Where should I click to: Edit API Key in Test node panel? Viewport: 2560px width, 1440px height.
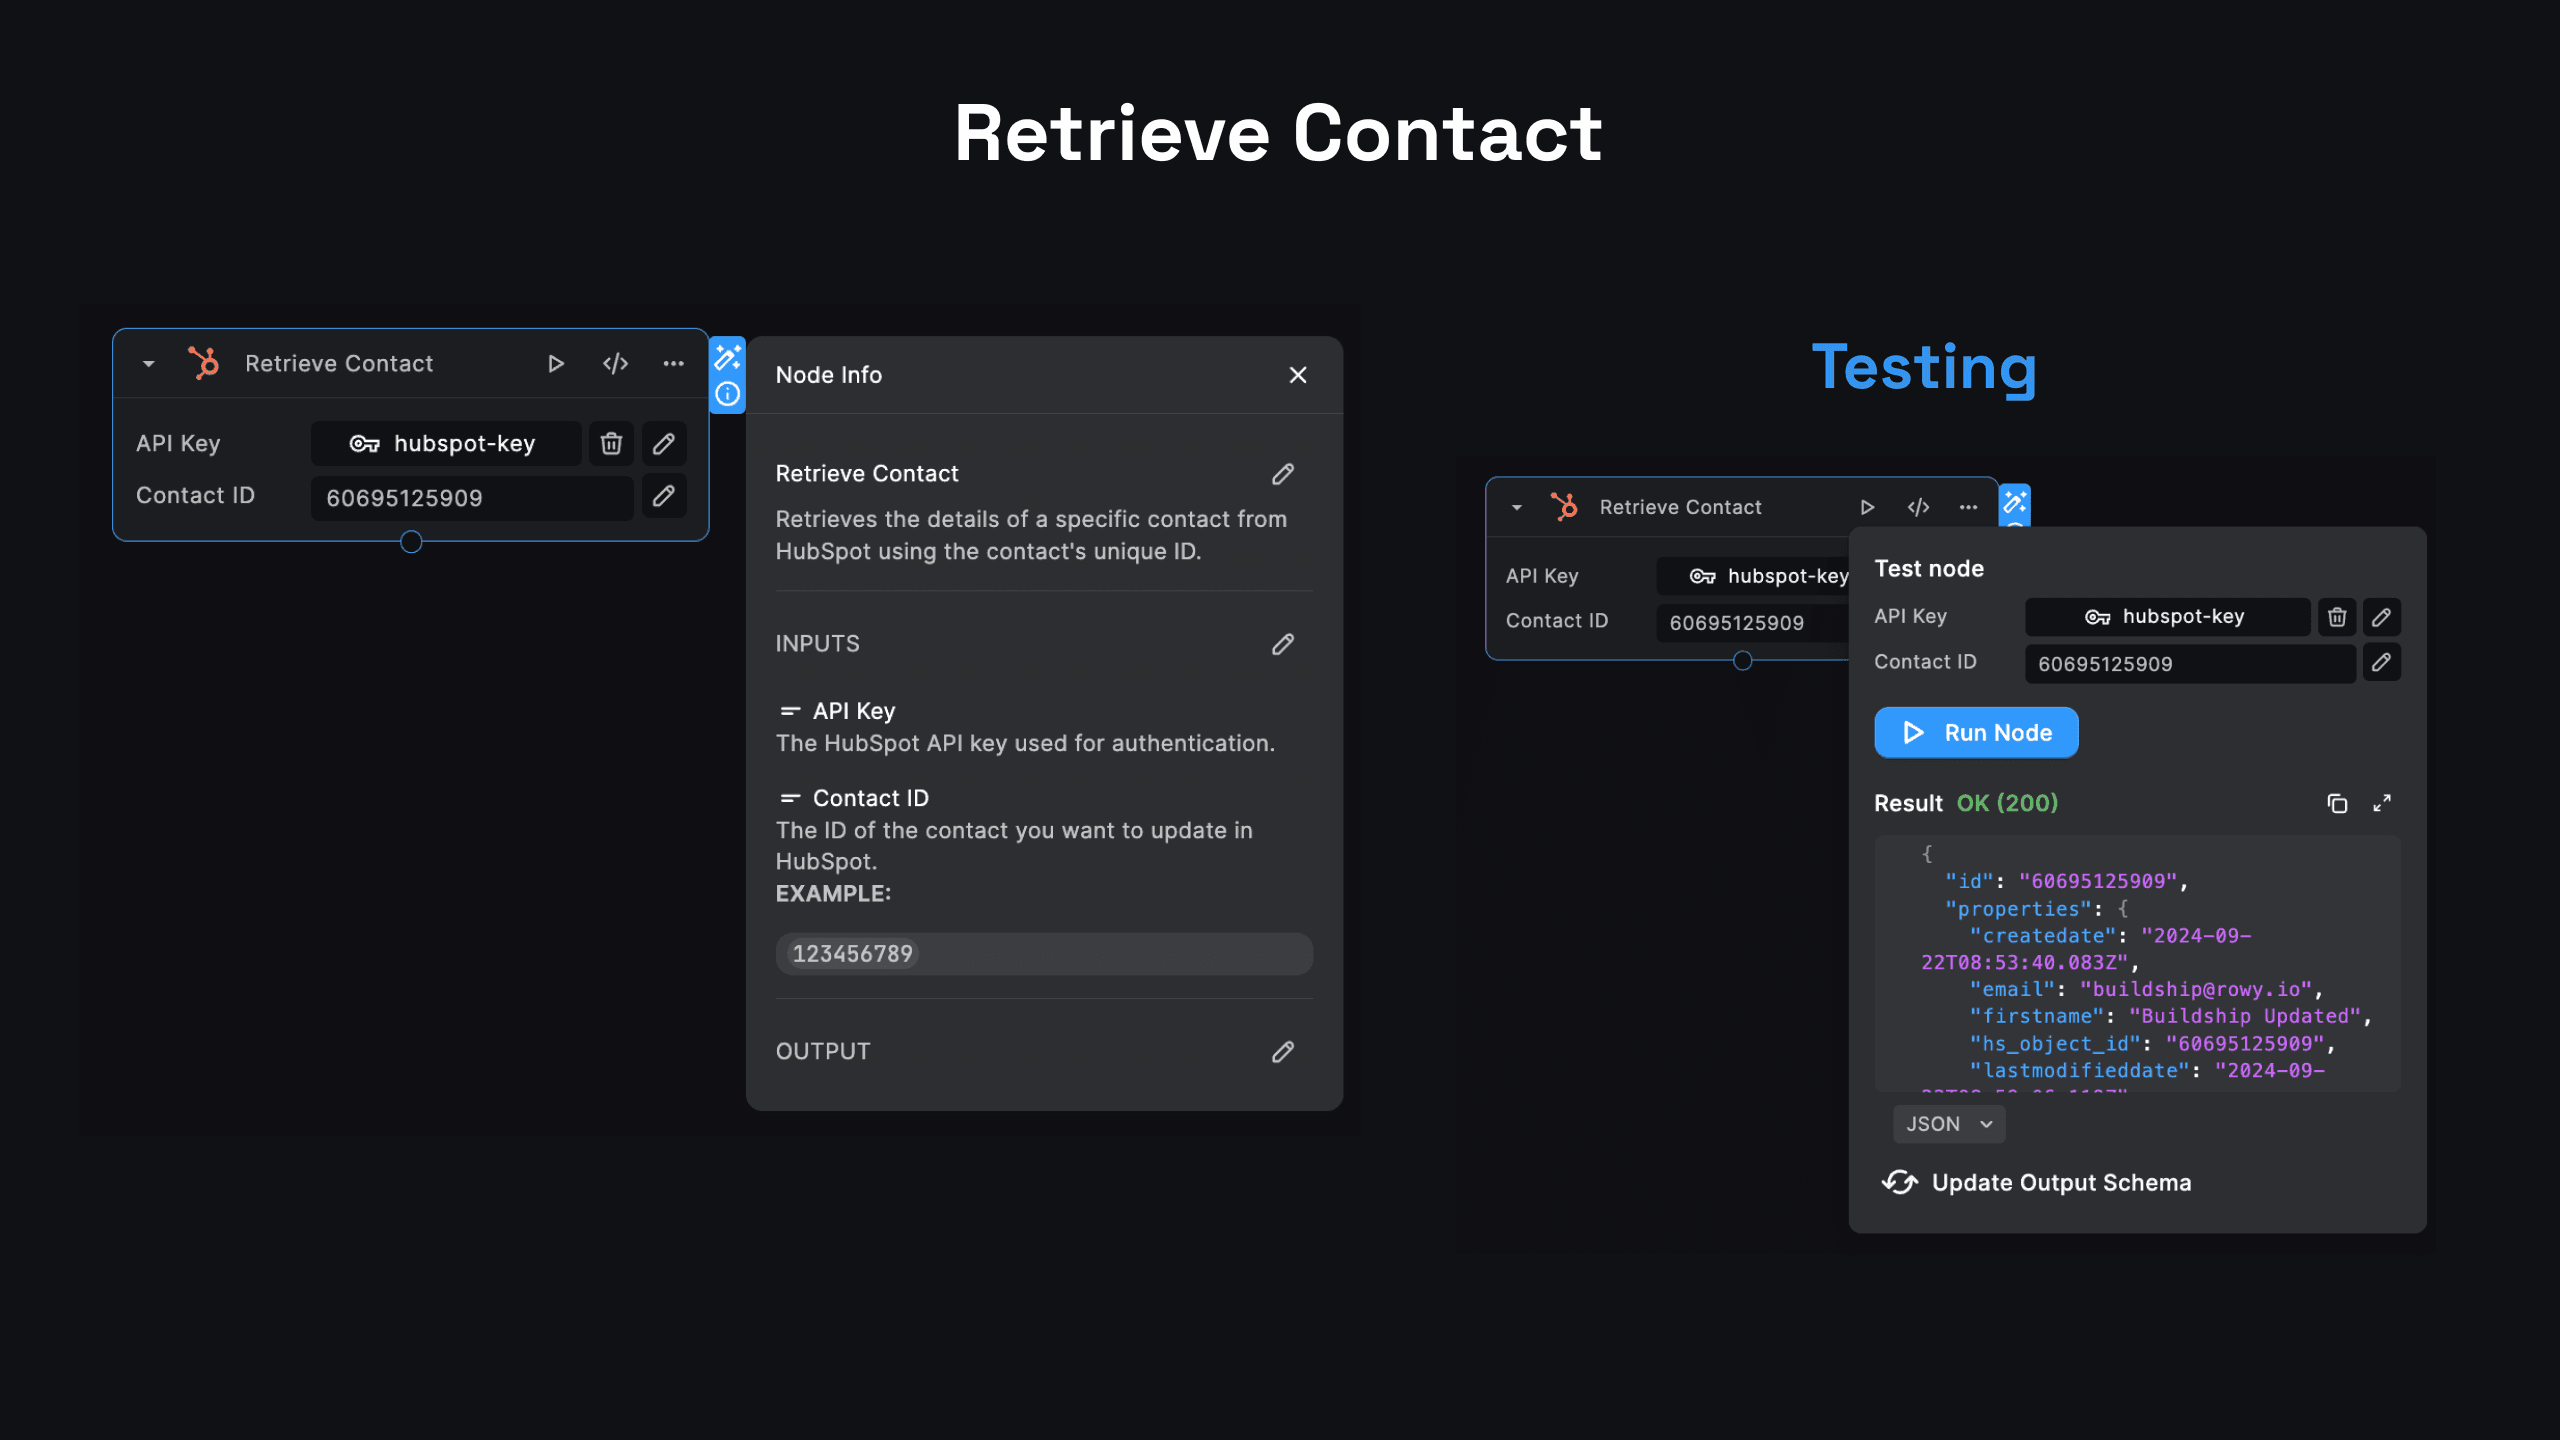tap(2382, 617)
